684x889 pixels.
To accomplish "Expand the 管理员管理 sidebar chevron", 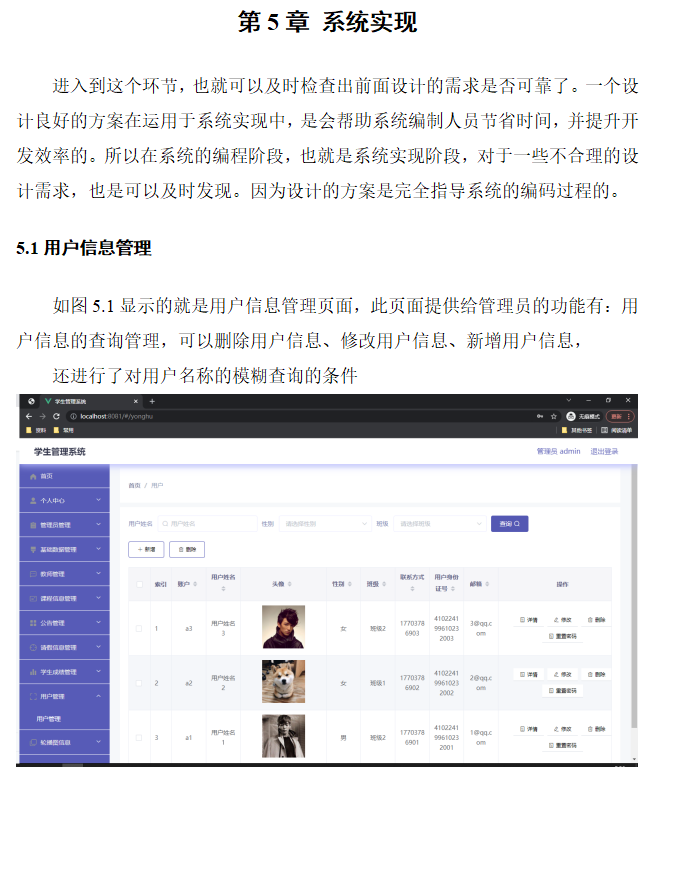I will tap(98, 524).
